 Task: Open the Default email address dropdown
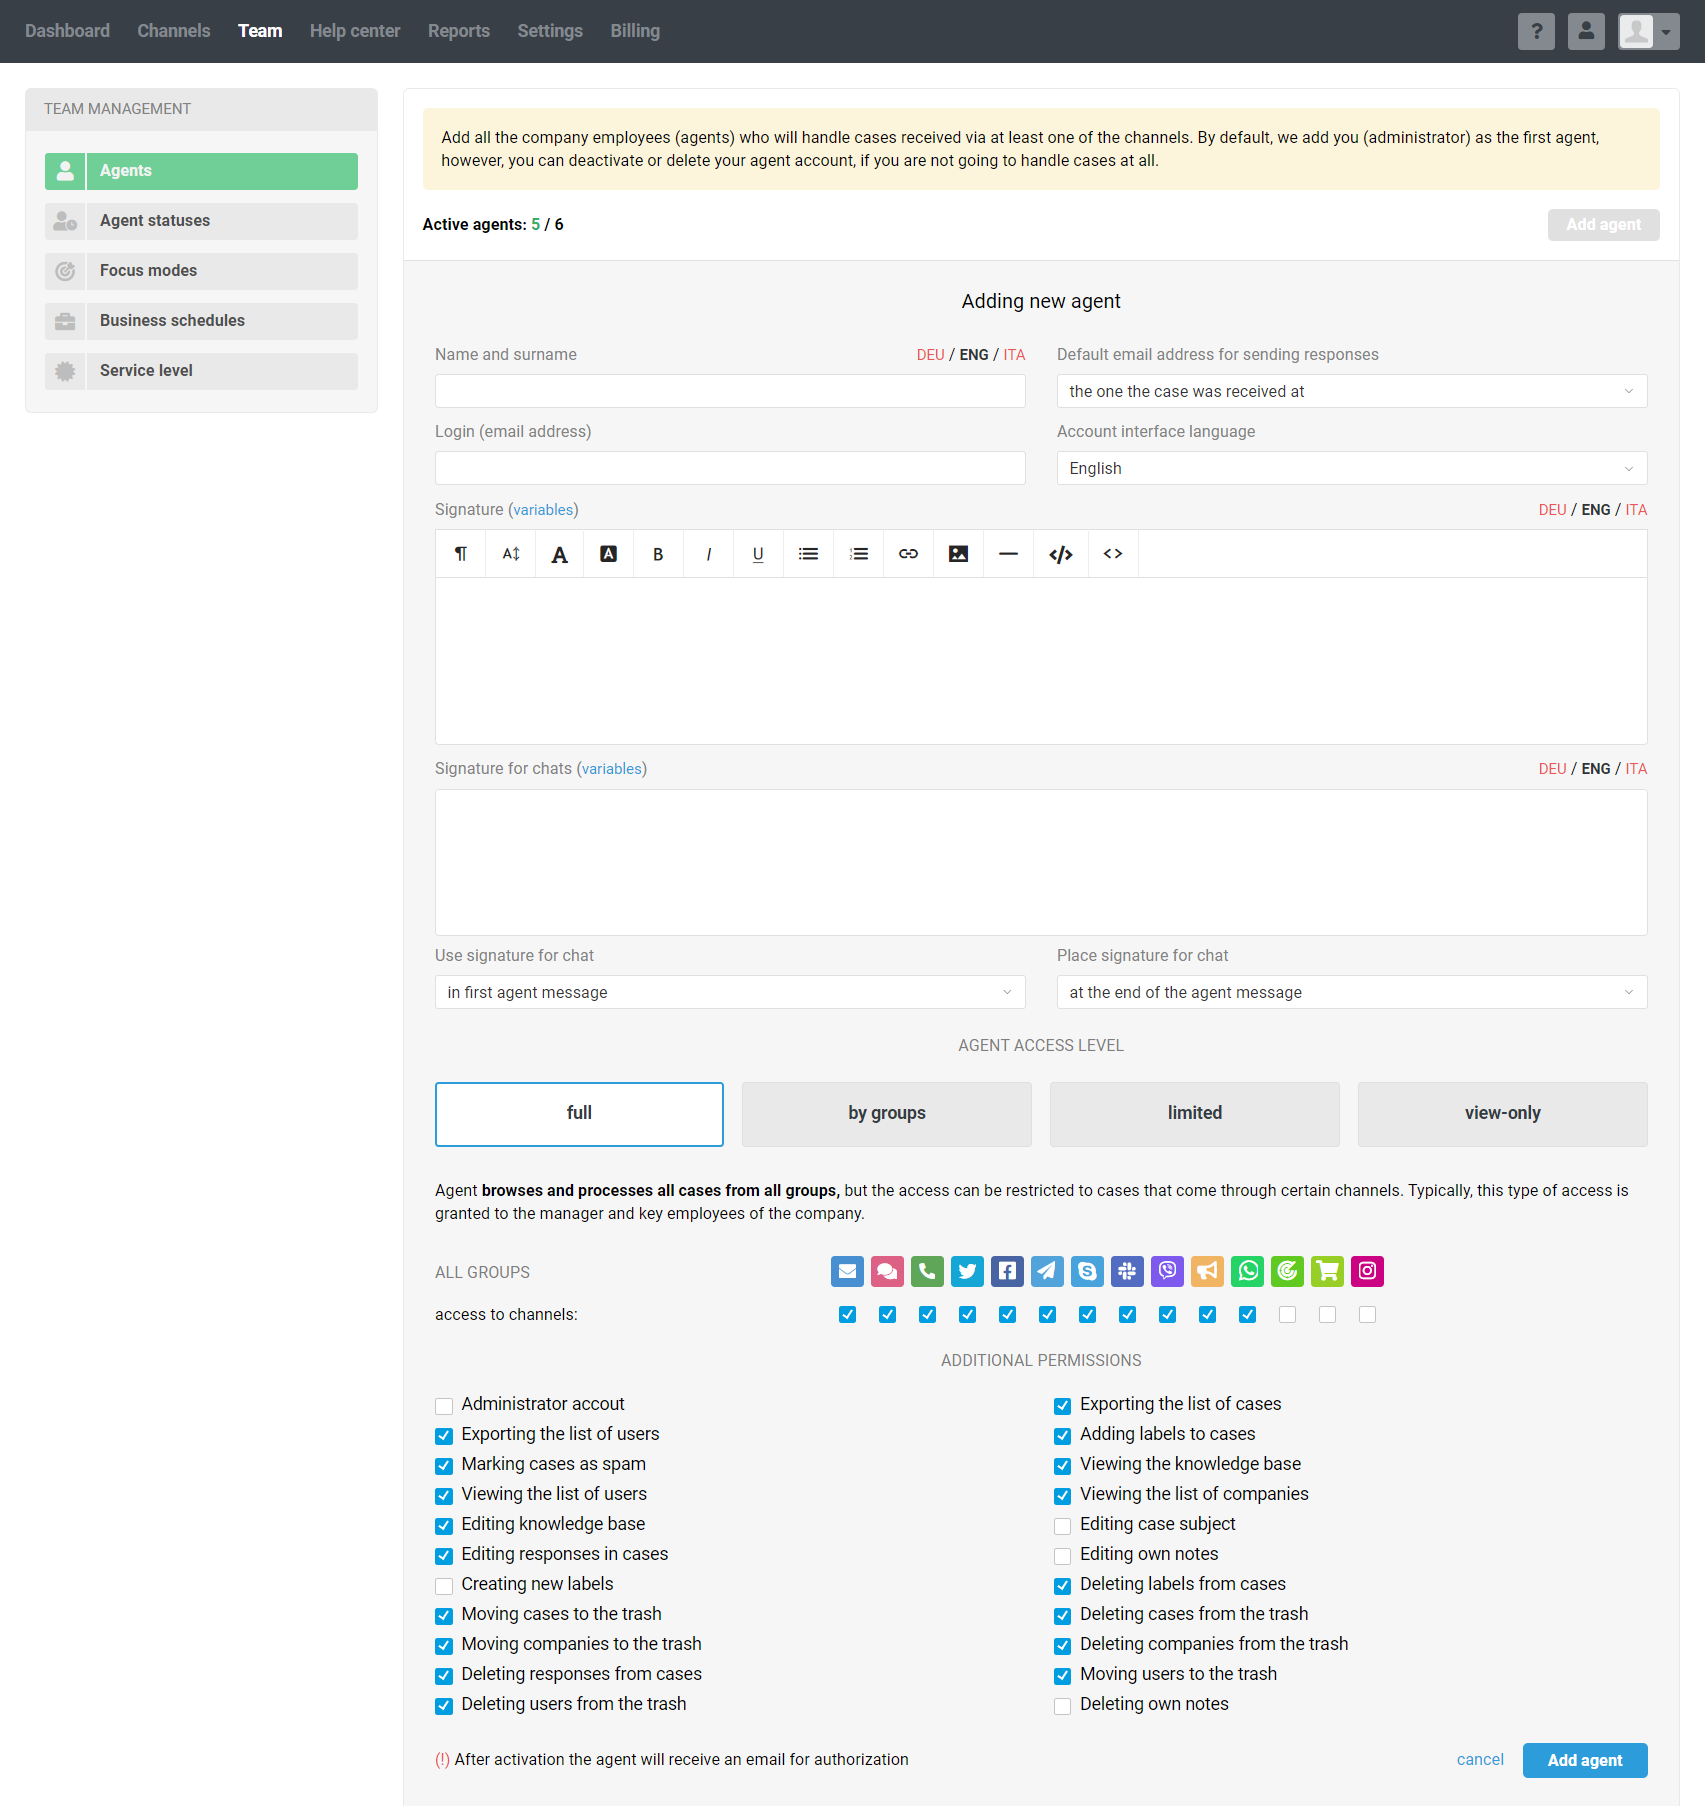(x=1351, y=391)
